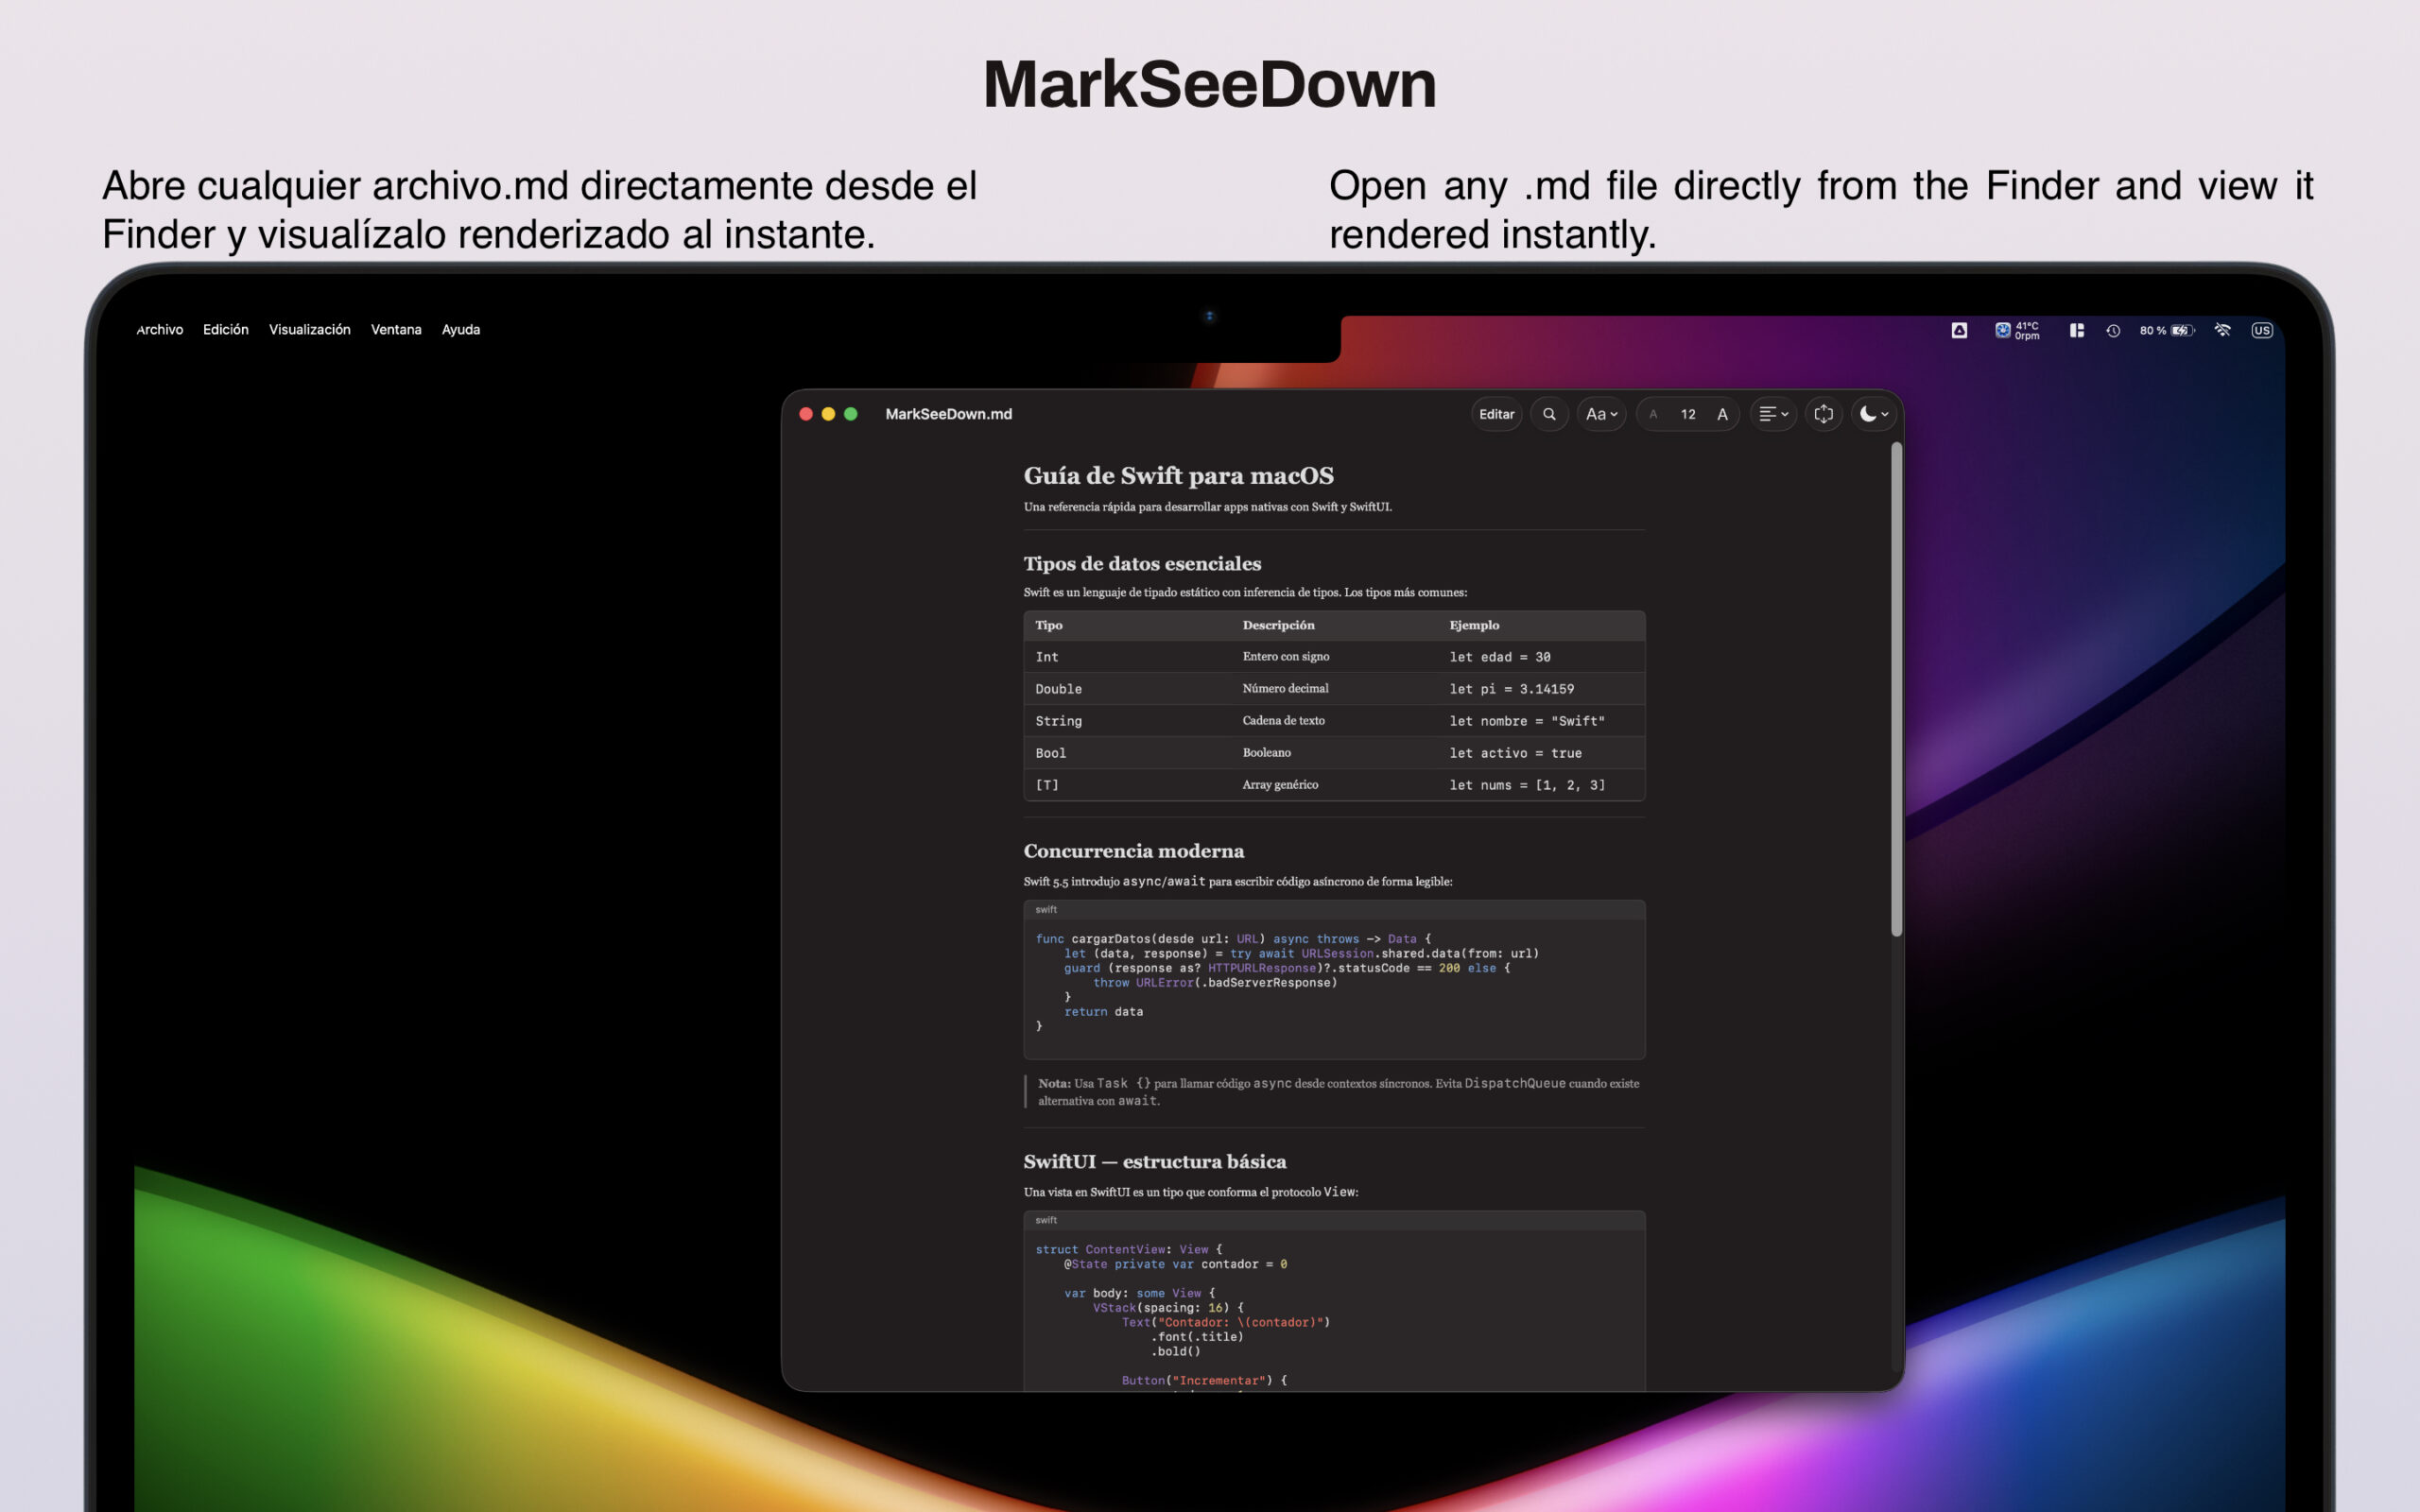Open the Aa font style dropdown
Image resolution: width=2420 pixels, height=1512 pixels.
[x=1601, y=414]
